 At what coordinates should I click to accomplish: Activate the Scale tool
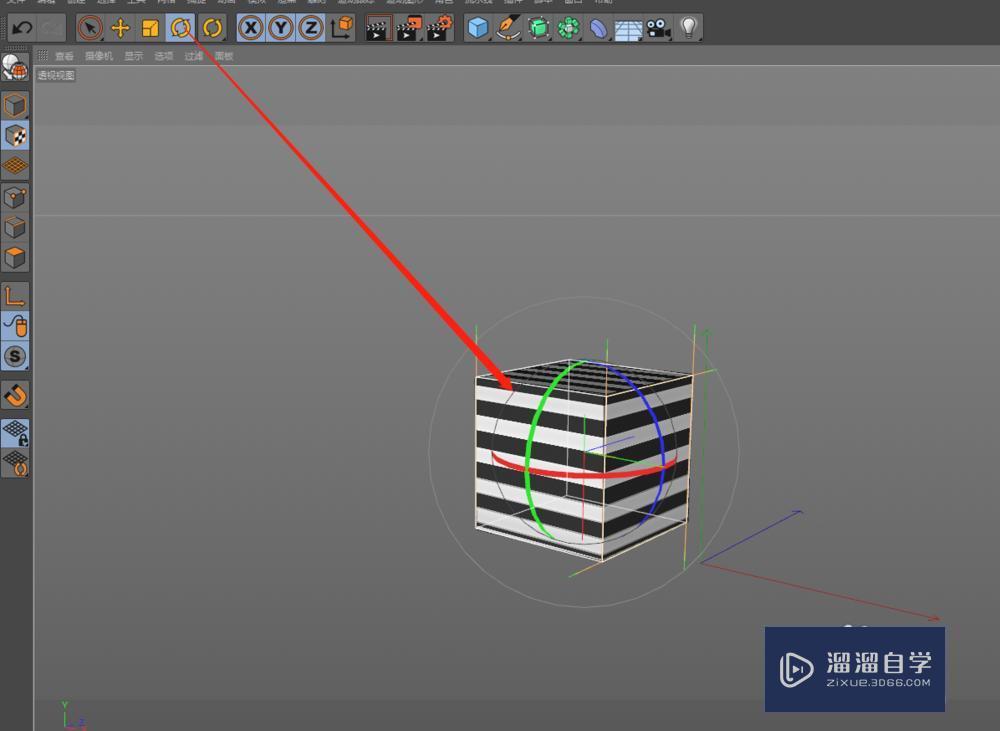(x=151, y=28)
